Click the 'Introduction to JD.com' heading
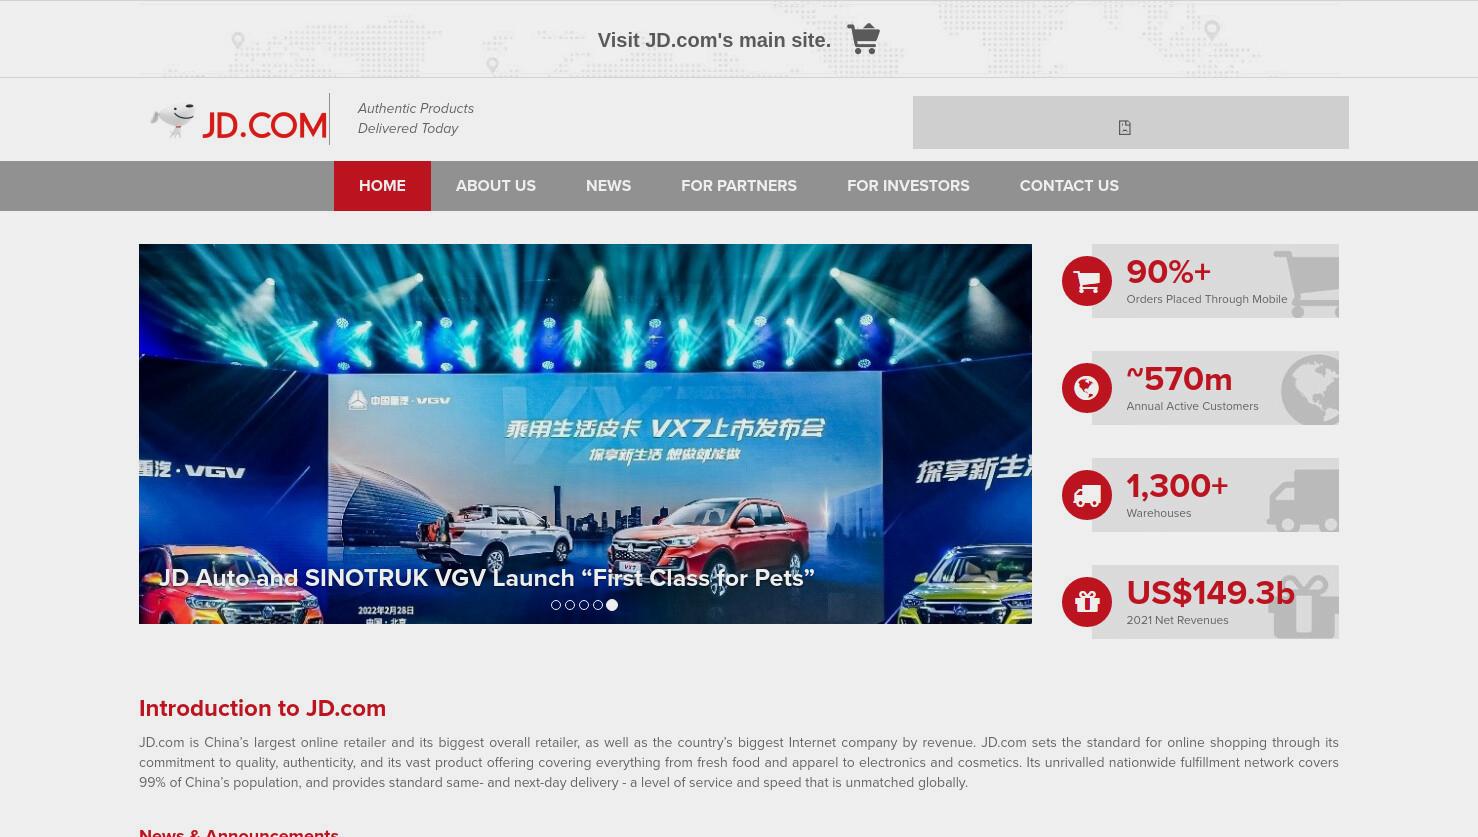The width and height of the screenshot is (1478, 837). click(x=262, y=708)
